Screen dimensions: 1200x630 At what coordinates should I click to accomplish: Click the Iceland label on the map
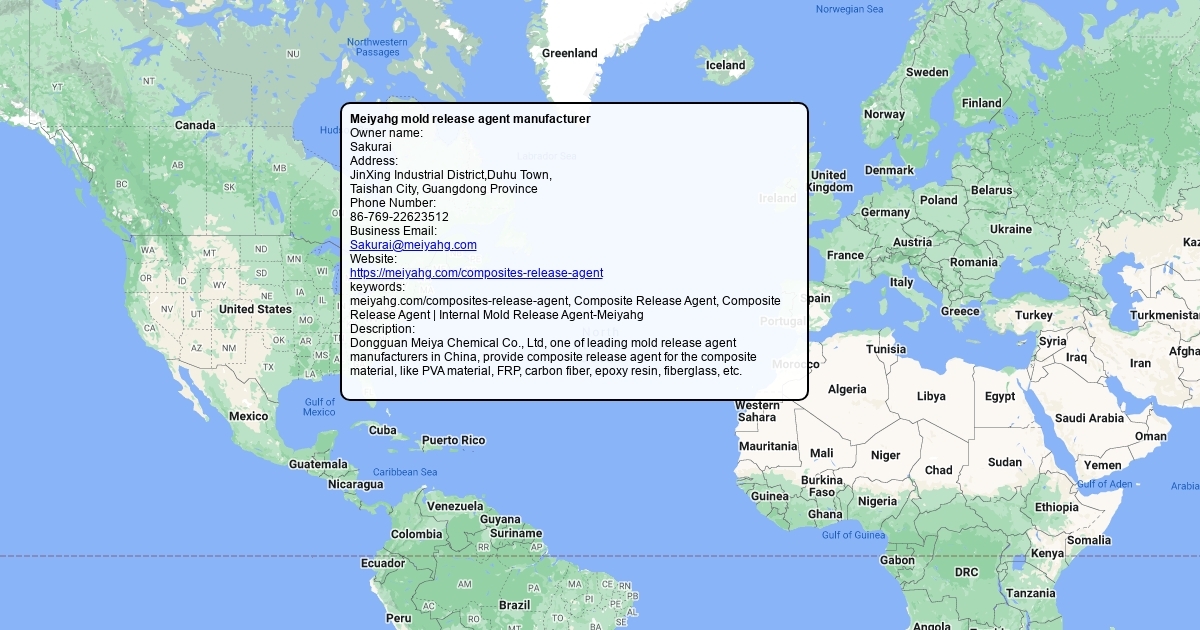tap(726, 66)
